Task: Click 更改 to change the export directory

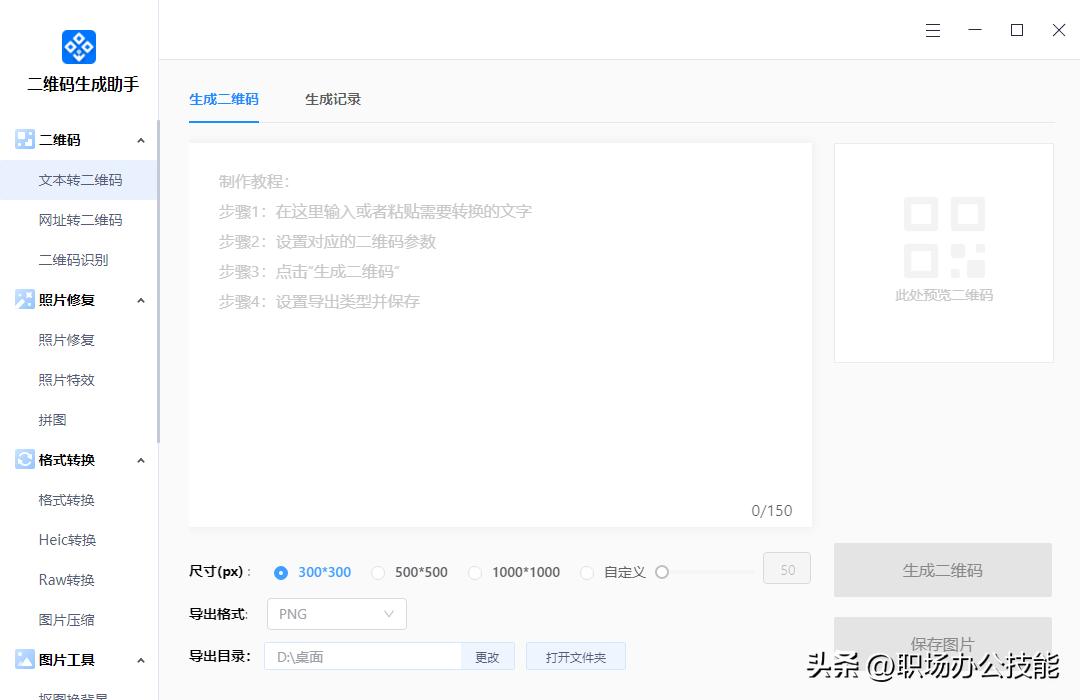Action: point(487,656)
